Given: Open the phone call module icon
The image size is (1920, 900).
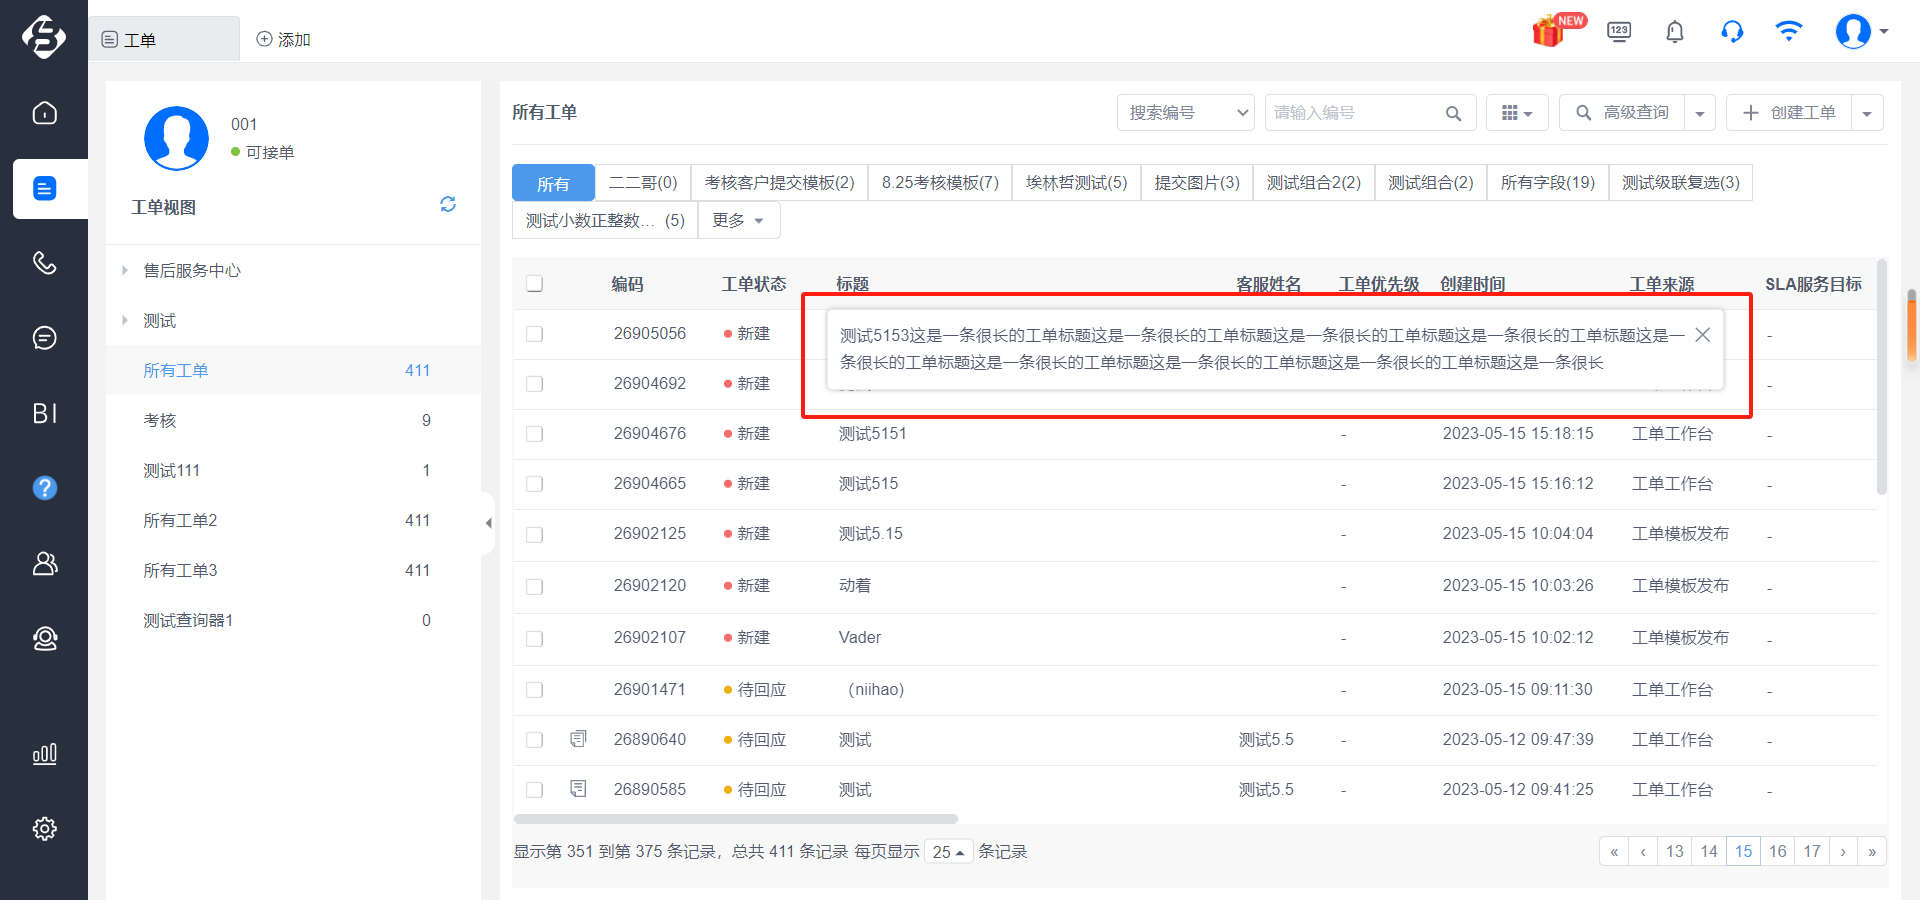Looking at the screenshot, I should tap(44, 263).
